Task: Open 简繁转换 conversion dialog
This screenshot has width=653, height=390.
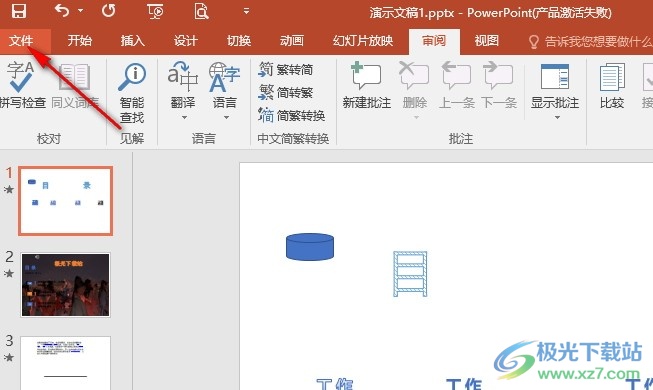Action: click(292, 115)
